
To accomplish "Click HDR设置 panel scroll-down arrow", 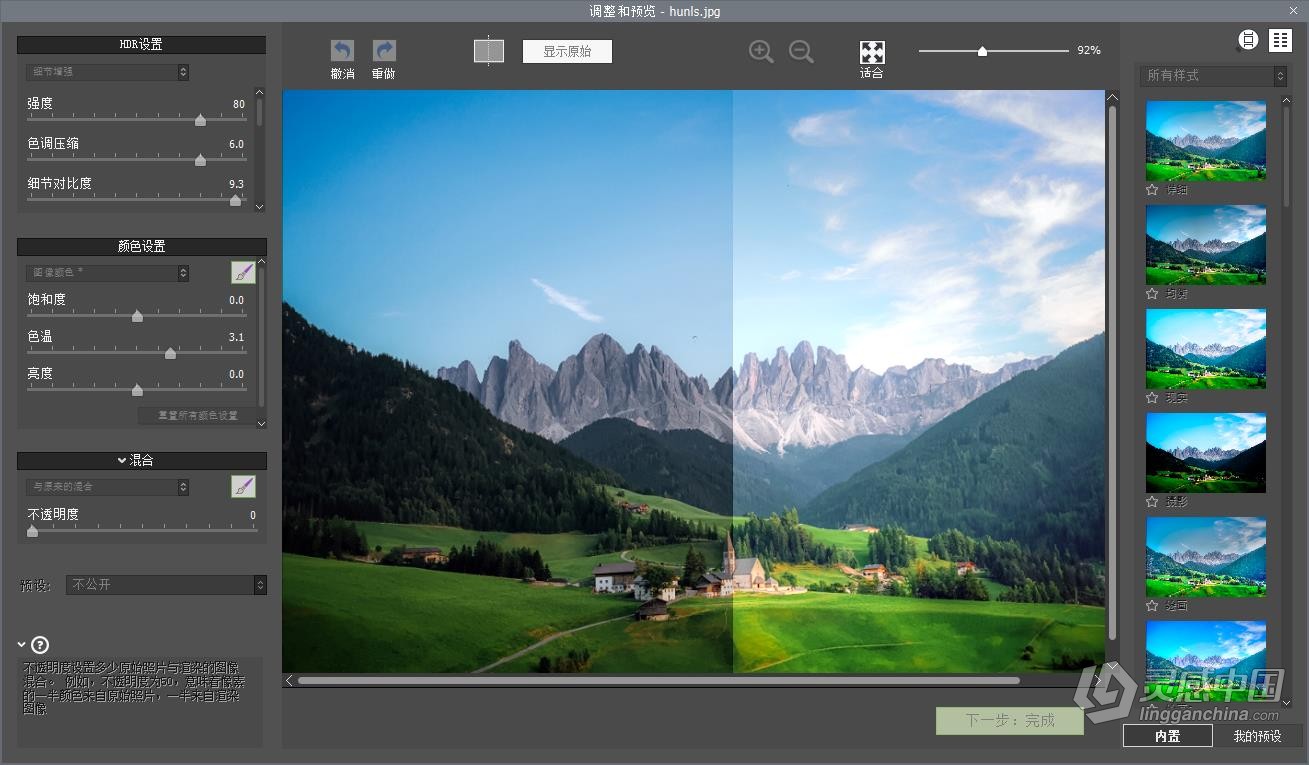I will pyautogui.click(x=260, y=206).
